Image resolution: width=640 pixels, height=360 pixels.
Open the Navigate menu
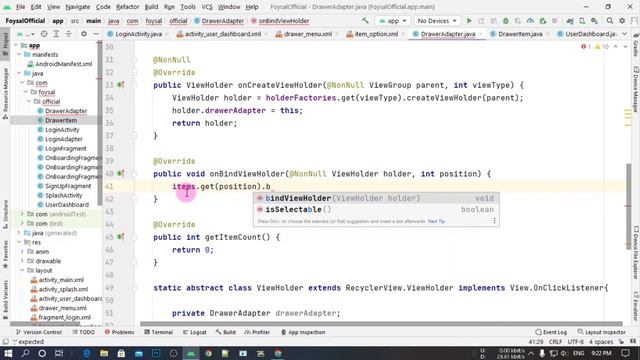coord(78,7)
